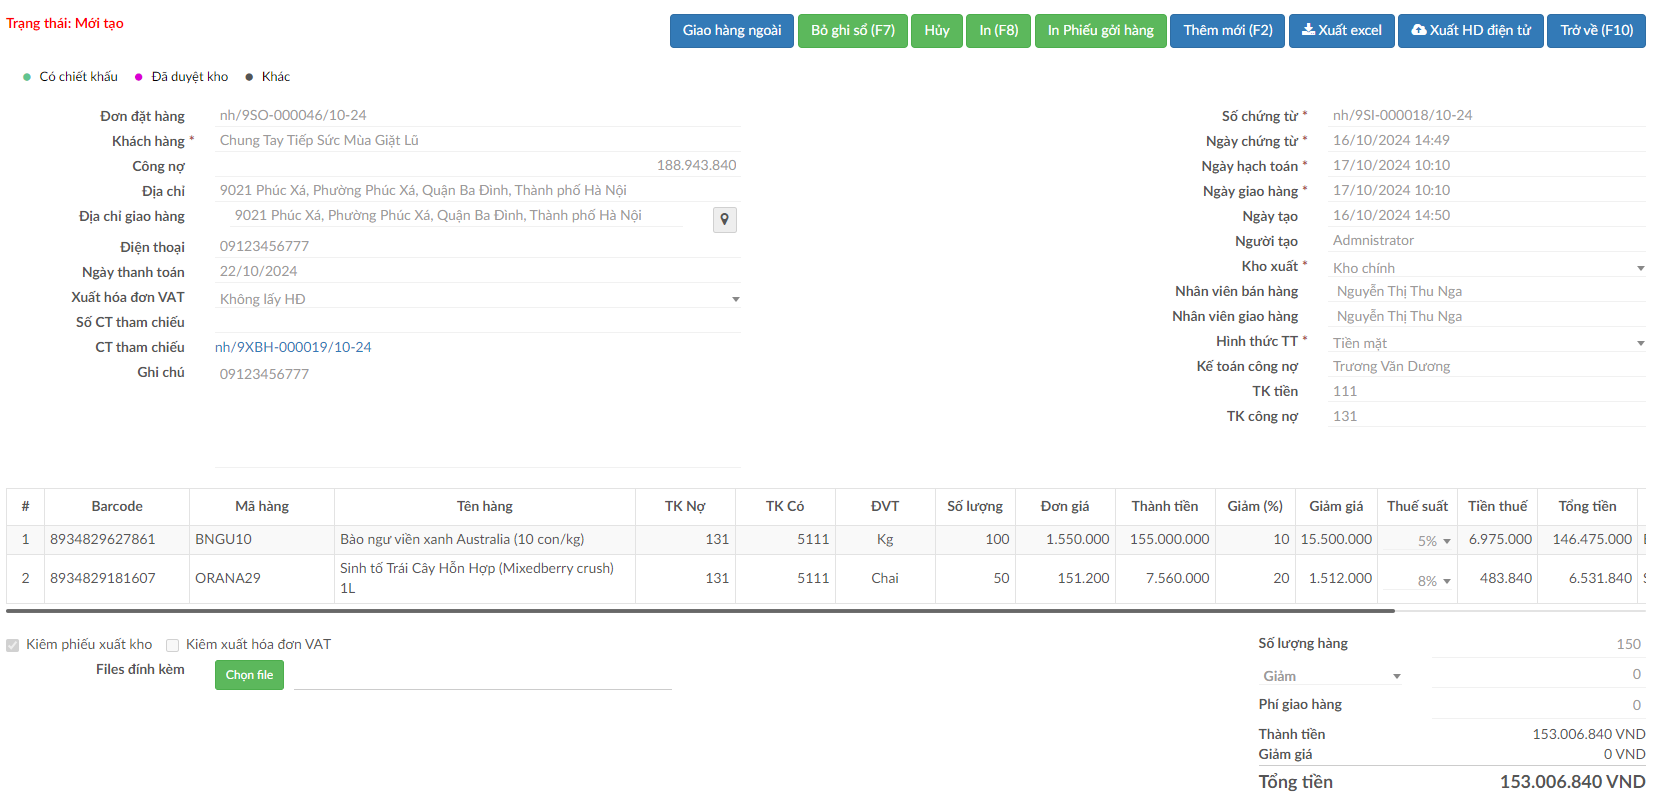Click total amount 153.006.840 VND
The width and height of the screenshot is (1656, 803).
(1572, 782)
